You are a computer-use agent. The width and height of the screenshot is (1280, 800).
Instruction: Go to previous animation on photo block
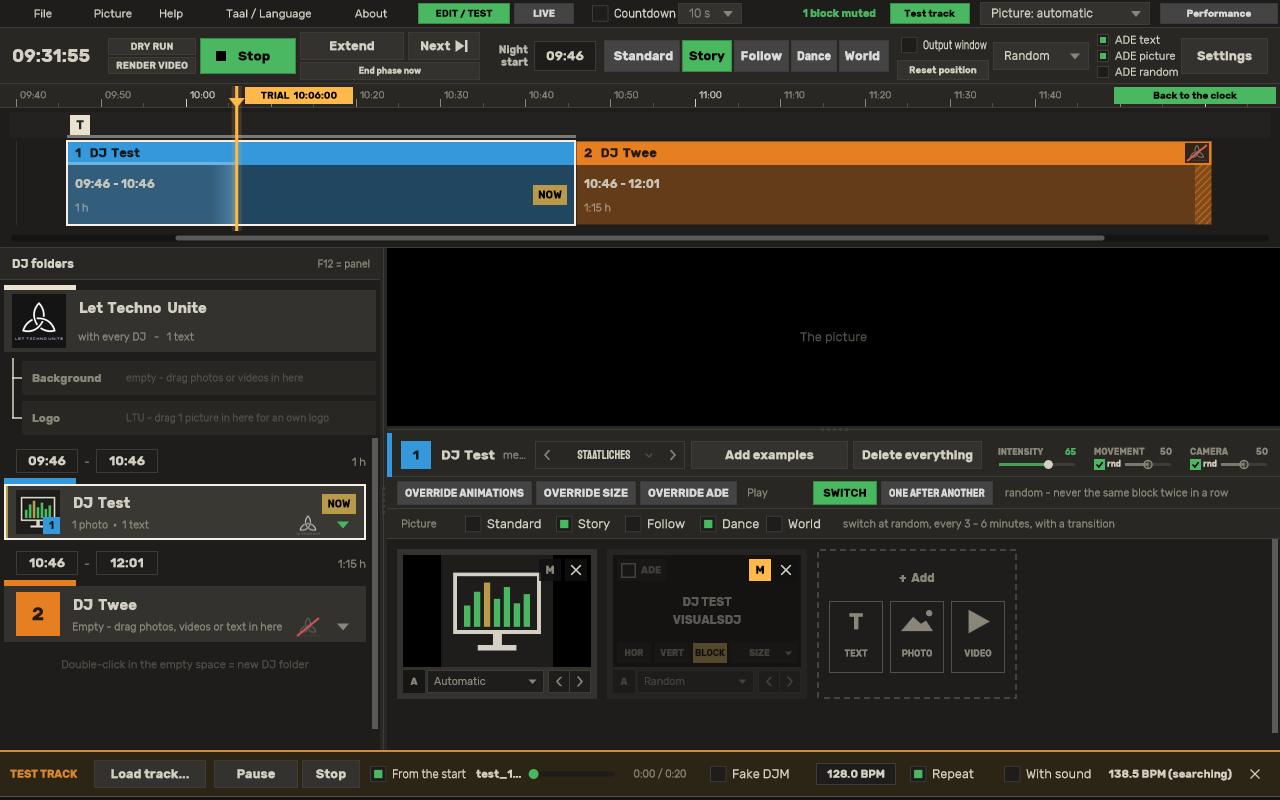(559, 681)
